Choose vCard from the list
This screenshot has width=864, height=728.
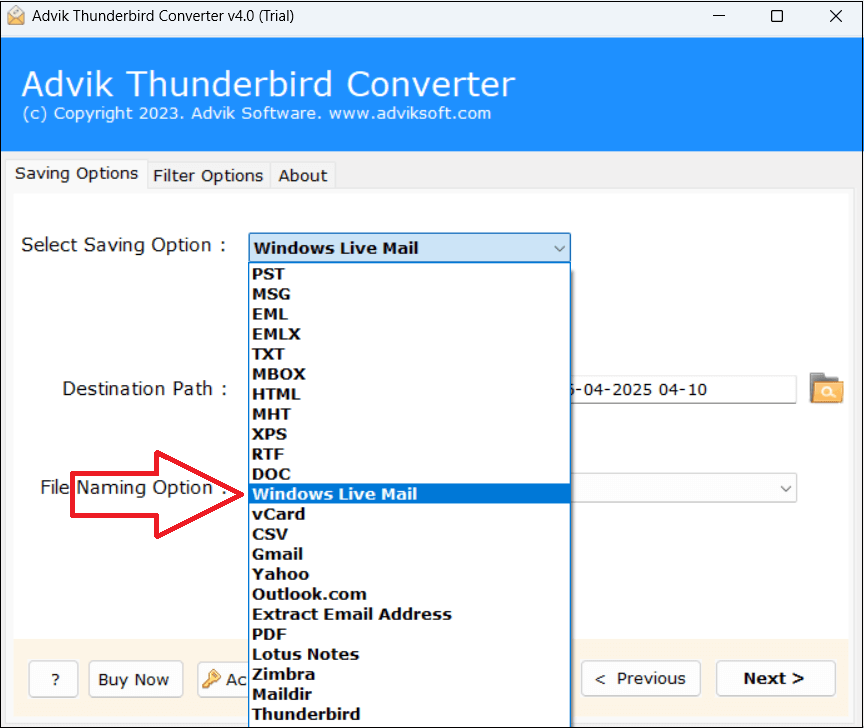(x=409, y=514)
